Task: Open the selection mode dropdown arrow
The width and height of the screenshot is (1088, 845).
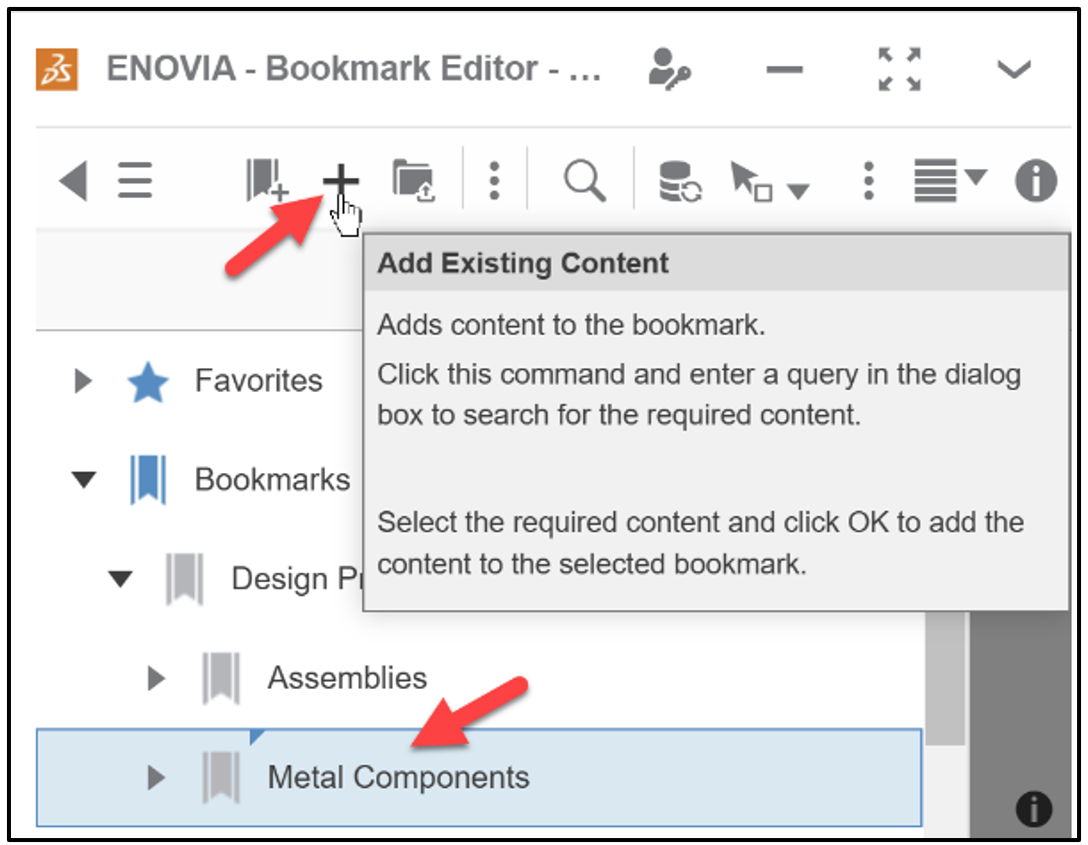Action: pyautogui.click(x=800, y=186)
